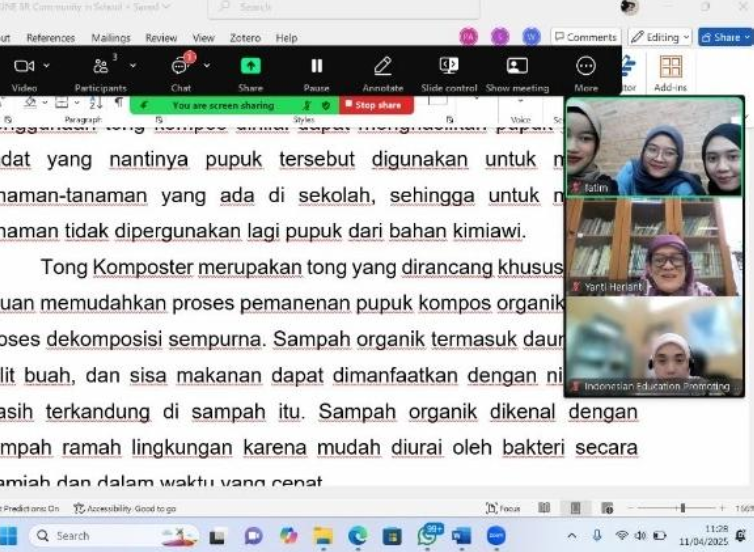
Task: Open the Editing mode dropdown
Action: [x=660, y=37]
